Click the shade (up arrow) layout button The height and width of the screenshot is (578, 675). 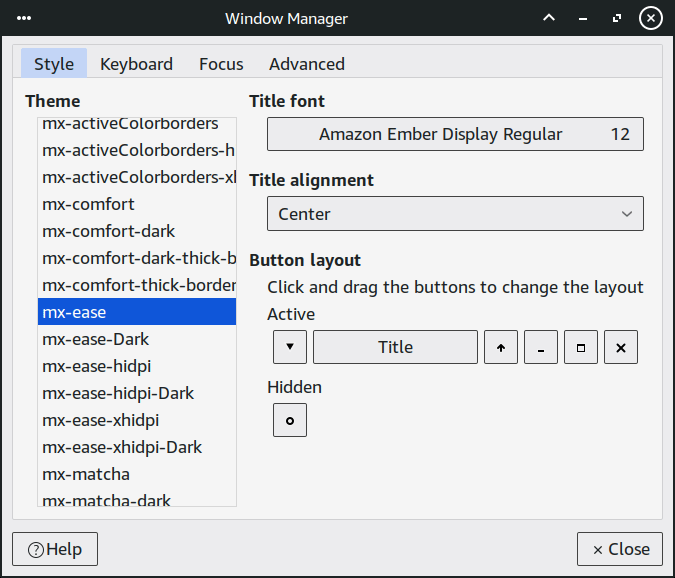500,347
